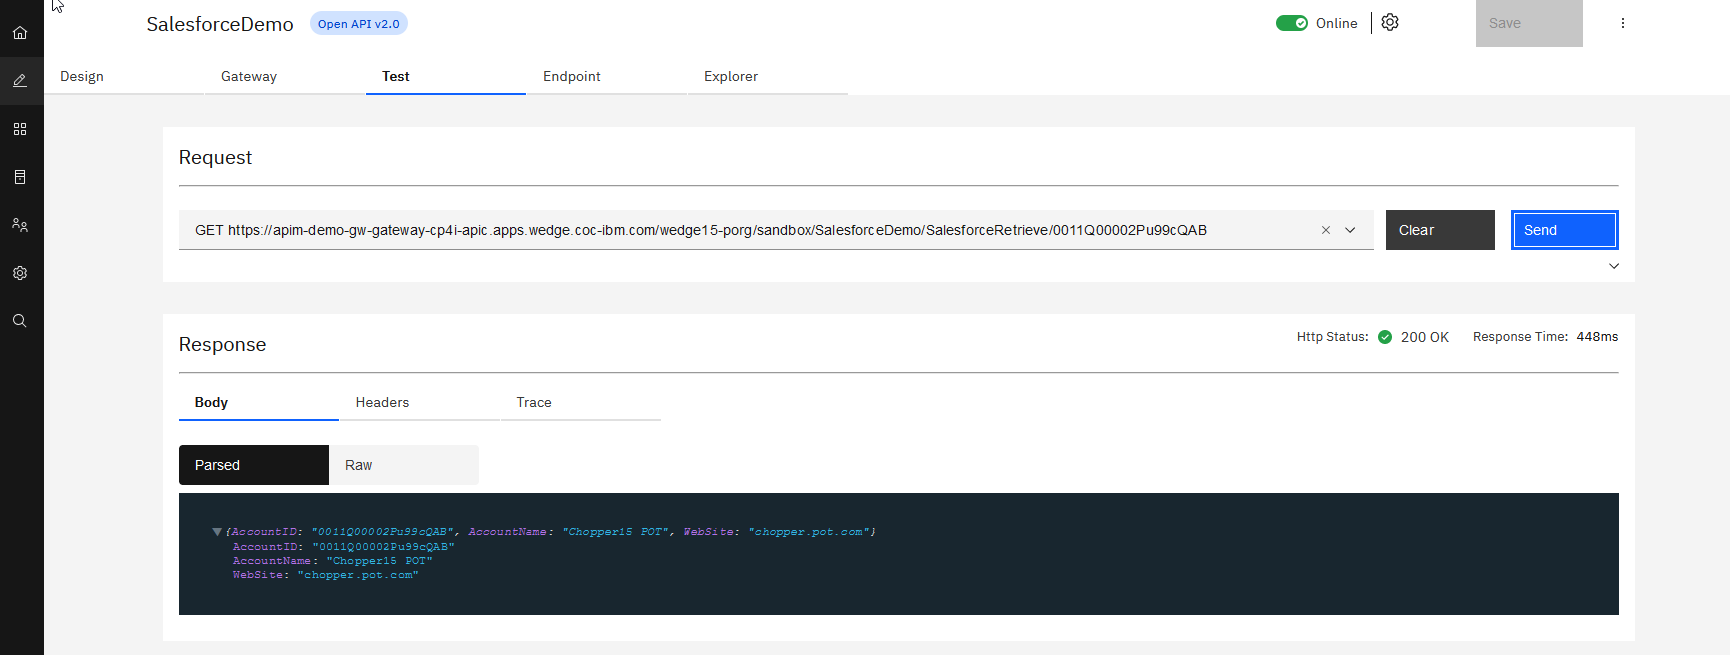Expand request details chevron below Send

(x=1613, y=266)
